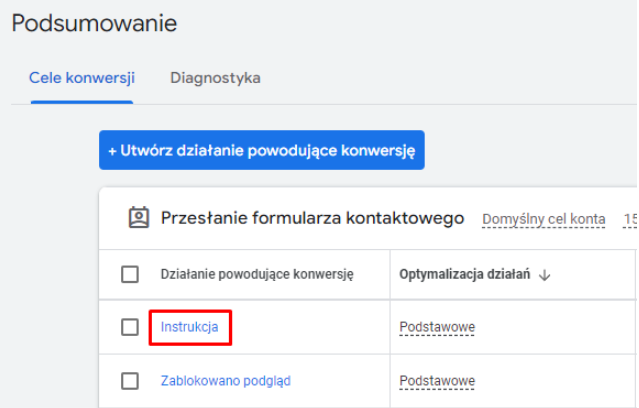The height and width of the screenshot is (408, 639).
Task: Click the Przesłanie formularza kontaktowego group title
Action: (x=312, y=218)
